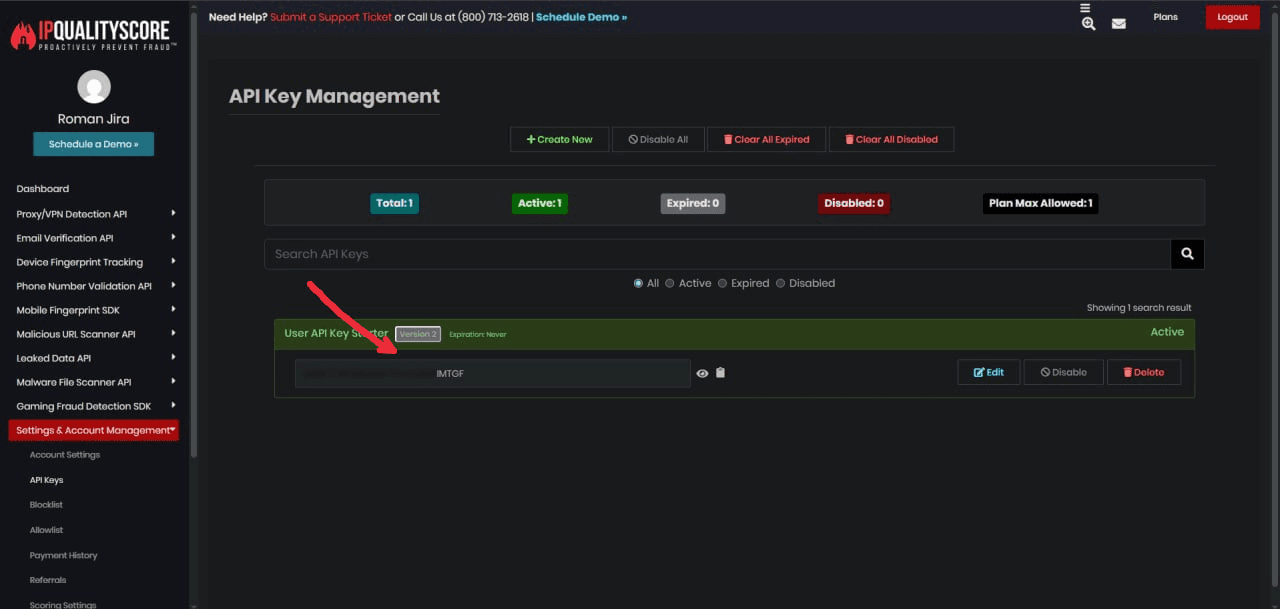Disable the User API Key
Image resolution: width=1280 pixels, height=609 pixels.
point(1063,372)
